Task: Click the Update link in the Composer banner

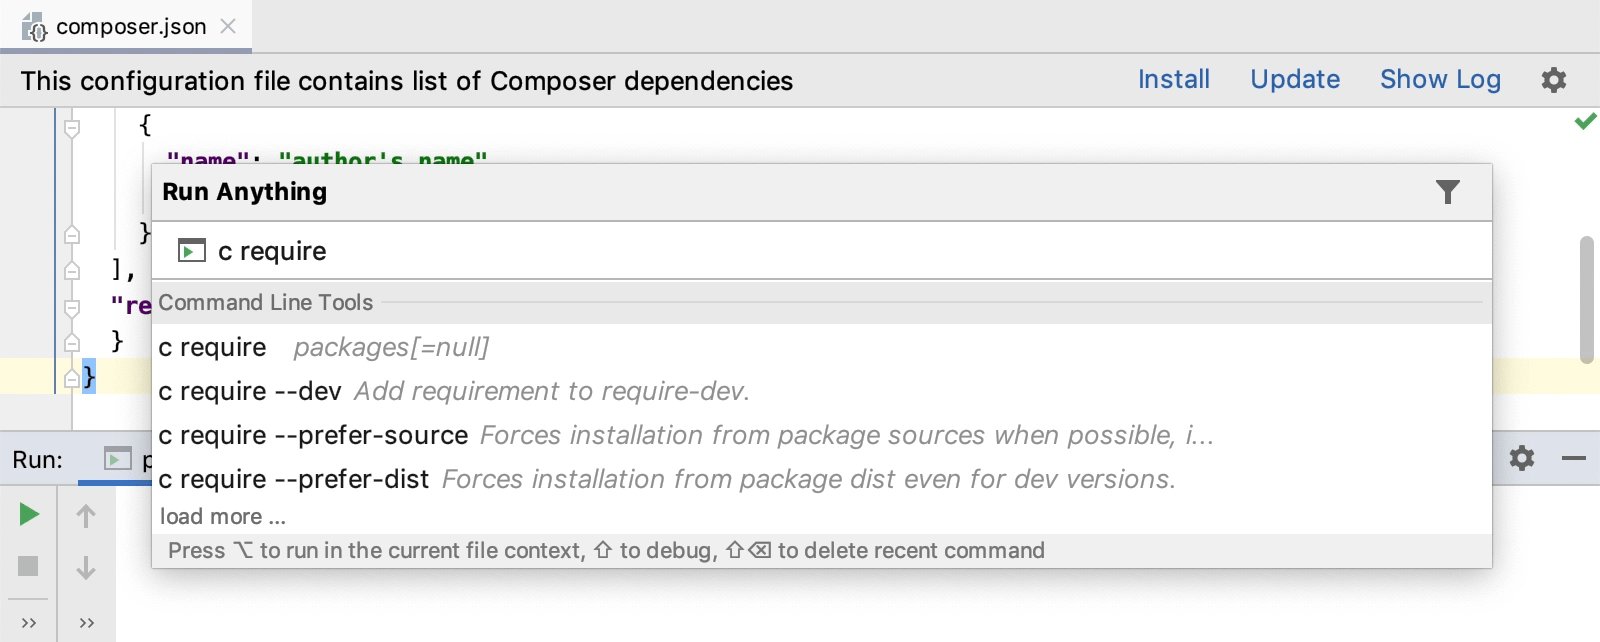Action: pyautogui.click(x=1294, y=80)
